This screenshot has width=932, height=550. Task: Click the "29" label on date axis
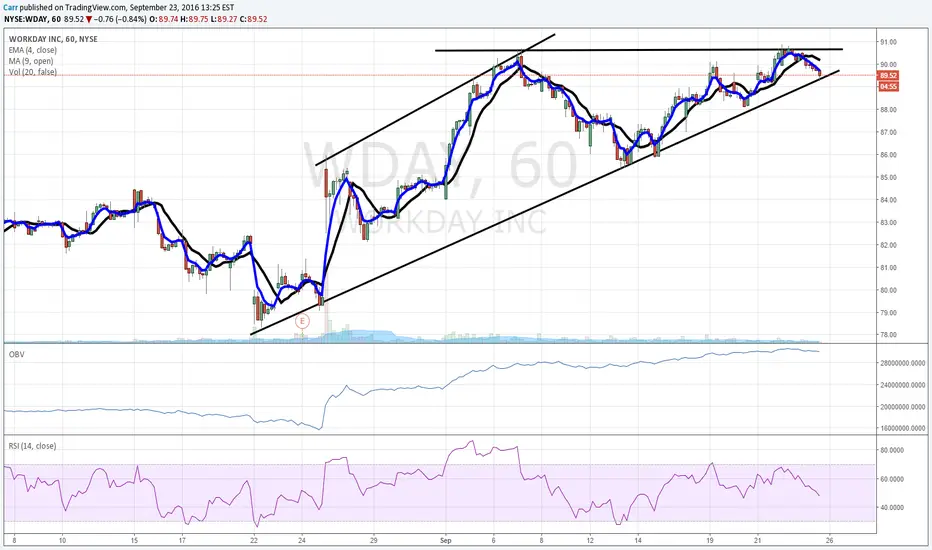point(374,540)
